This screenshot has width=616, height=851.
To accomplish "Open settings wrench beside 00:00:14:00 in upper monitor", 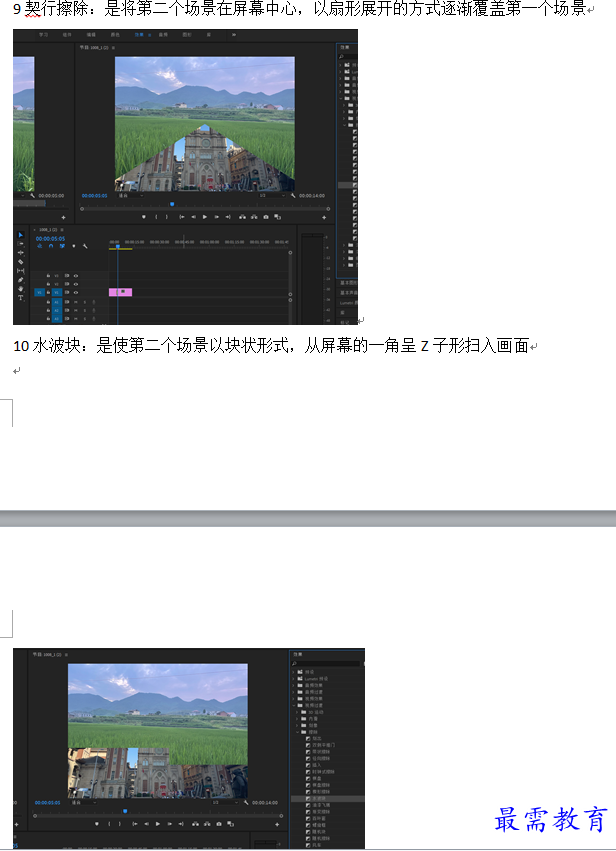I will [293, 195].
